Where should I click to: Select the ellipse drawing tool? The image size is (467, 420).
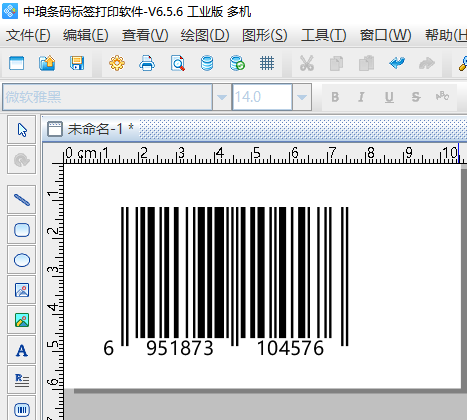[x=22, y=260]
